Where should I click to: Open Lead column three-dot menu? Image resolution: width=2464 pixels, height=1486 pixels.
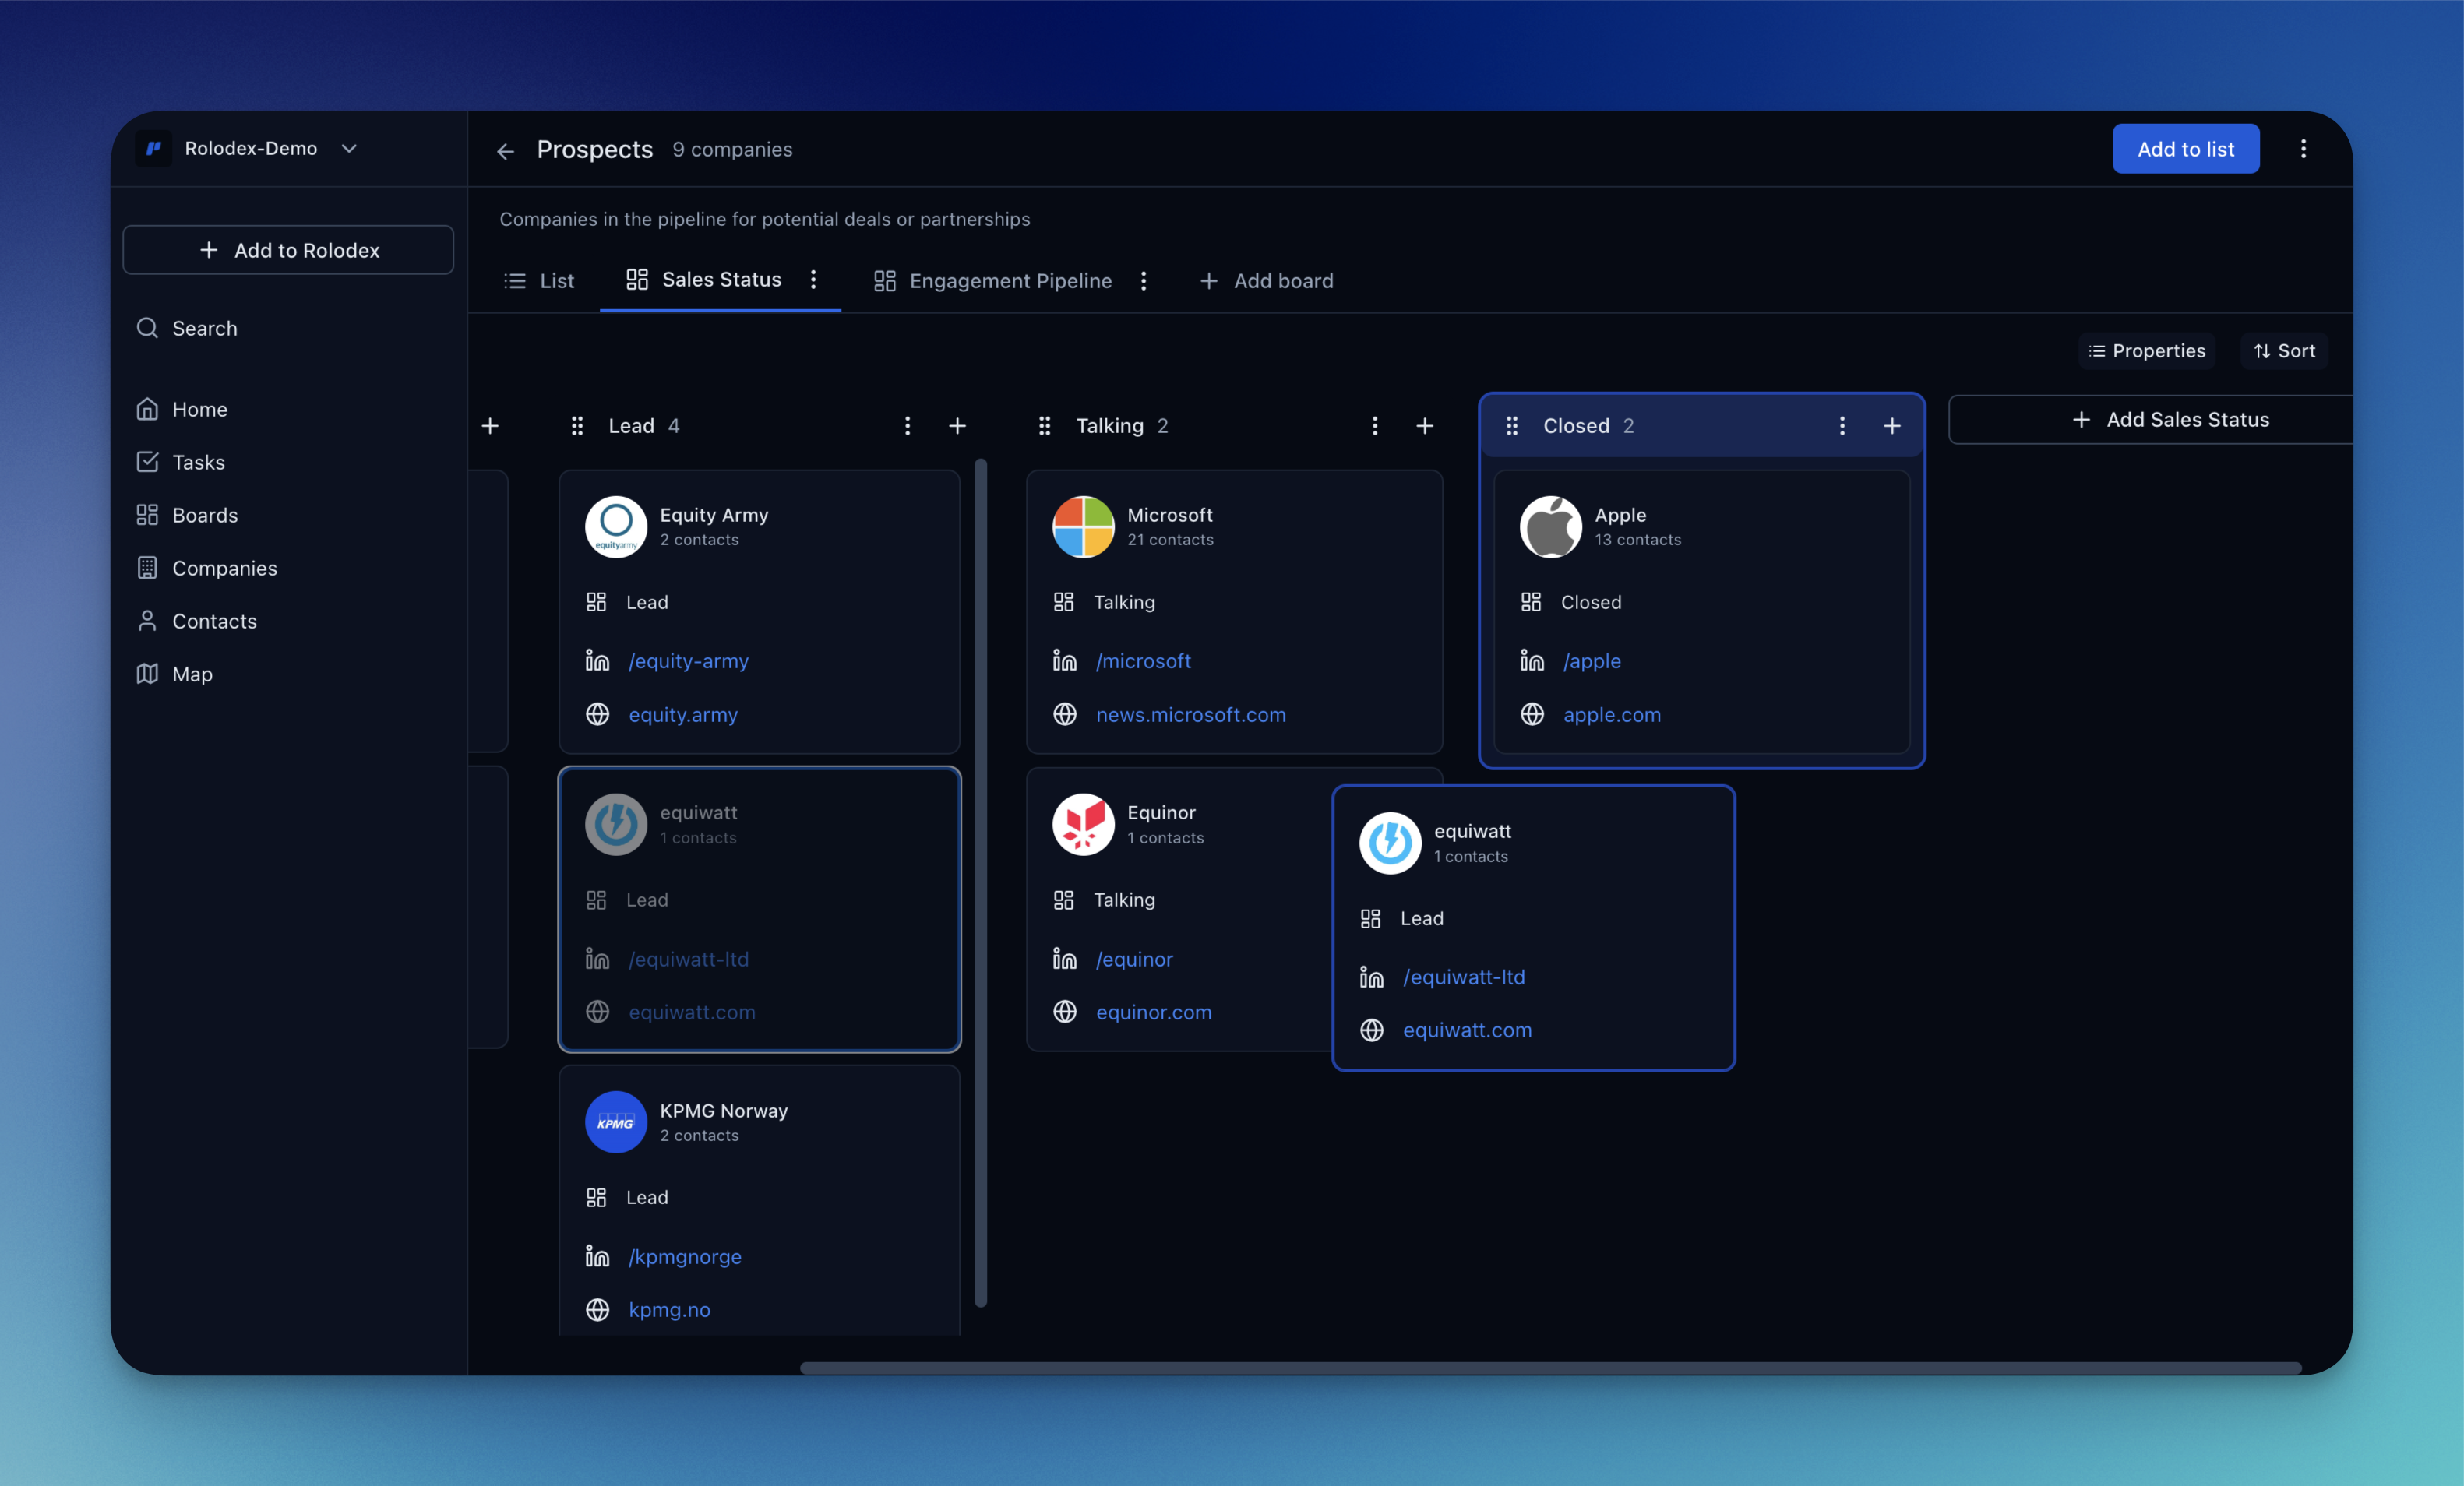[907, 426]
